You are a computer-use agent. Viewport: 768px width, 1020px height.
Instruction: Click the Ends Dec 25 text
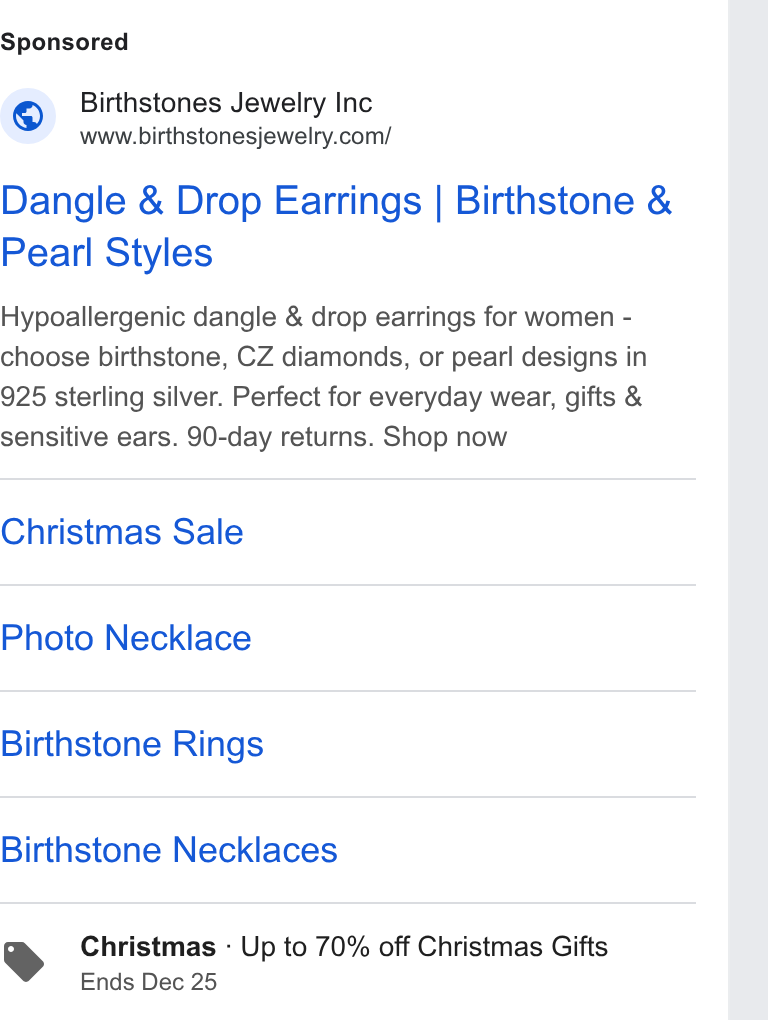point(148,982)
